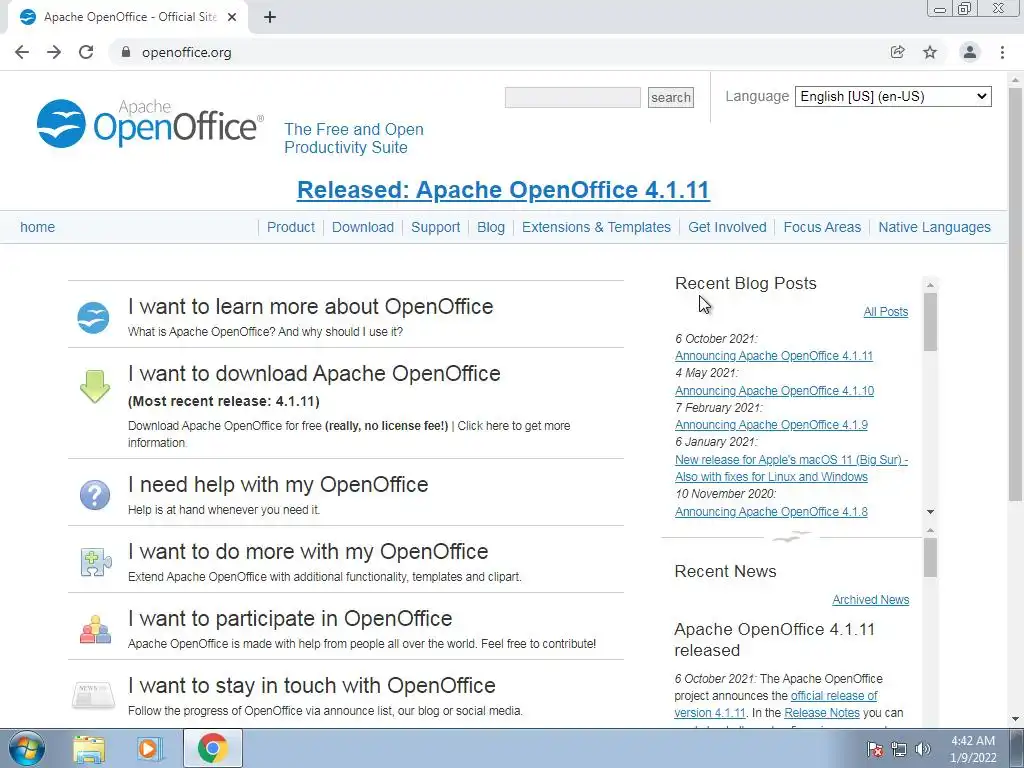This screenshot has width=1024, height=768.
Task: Bookmark this page with the star icon
Action: point(930,52)
